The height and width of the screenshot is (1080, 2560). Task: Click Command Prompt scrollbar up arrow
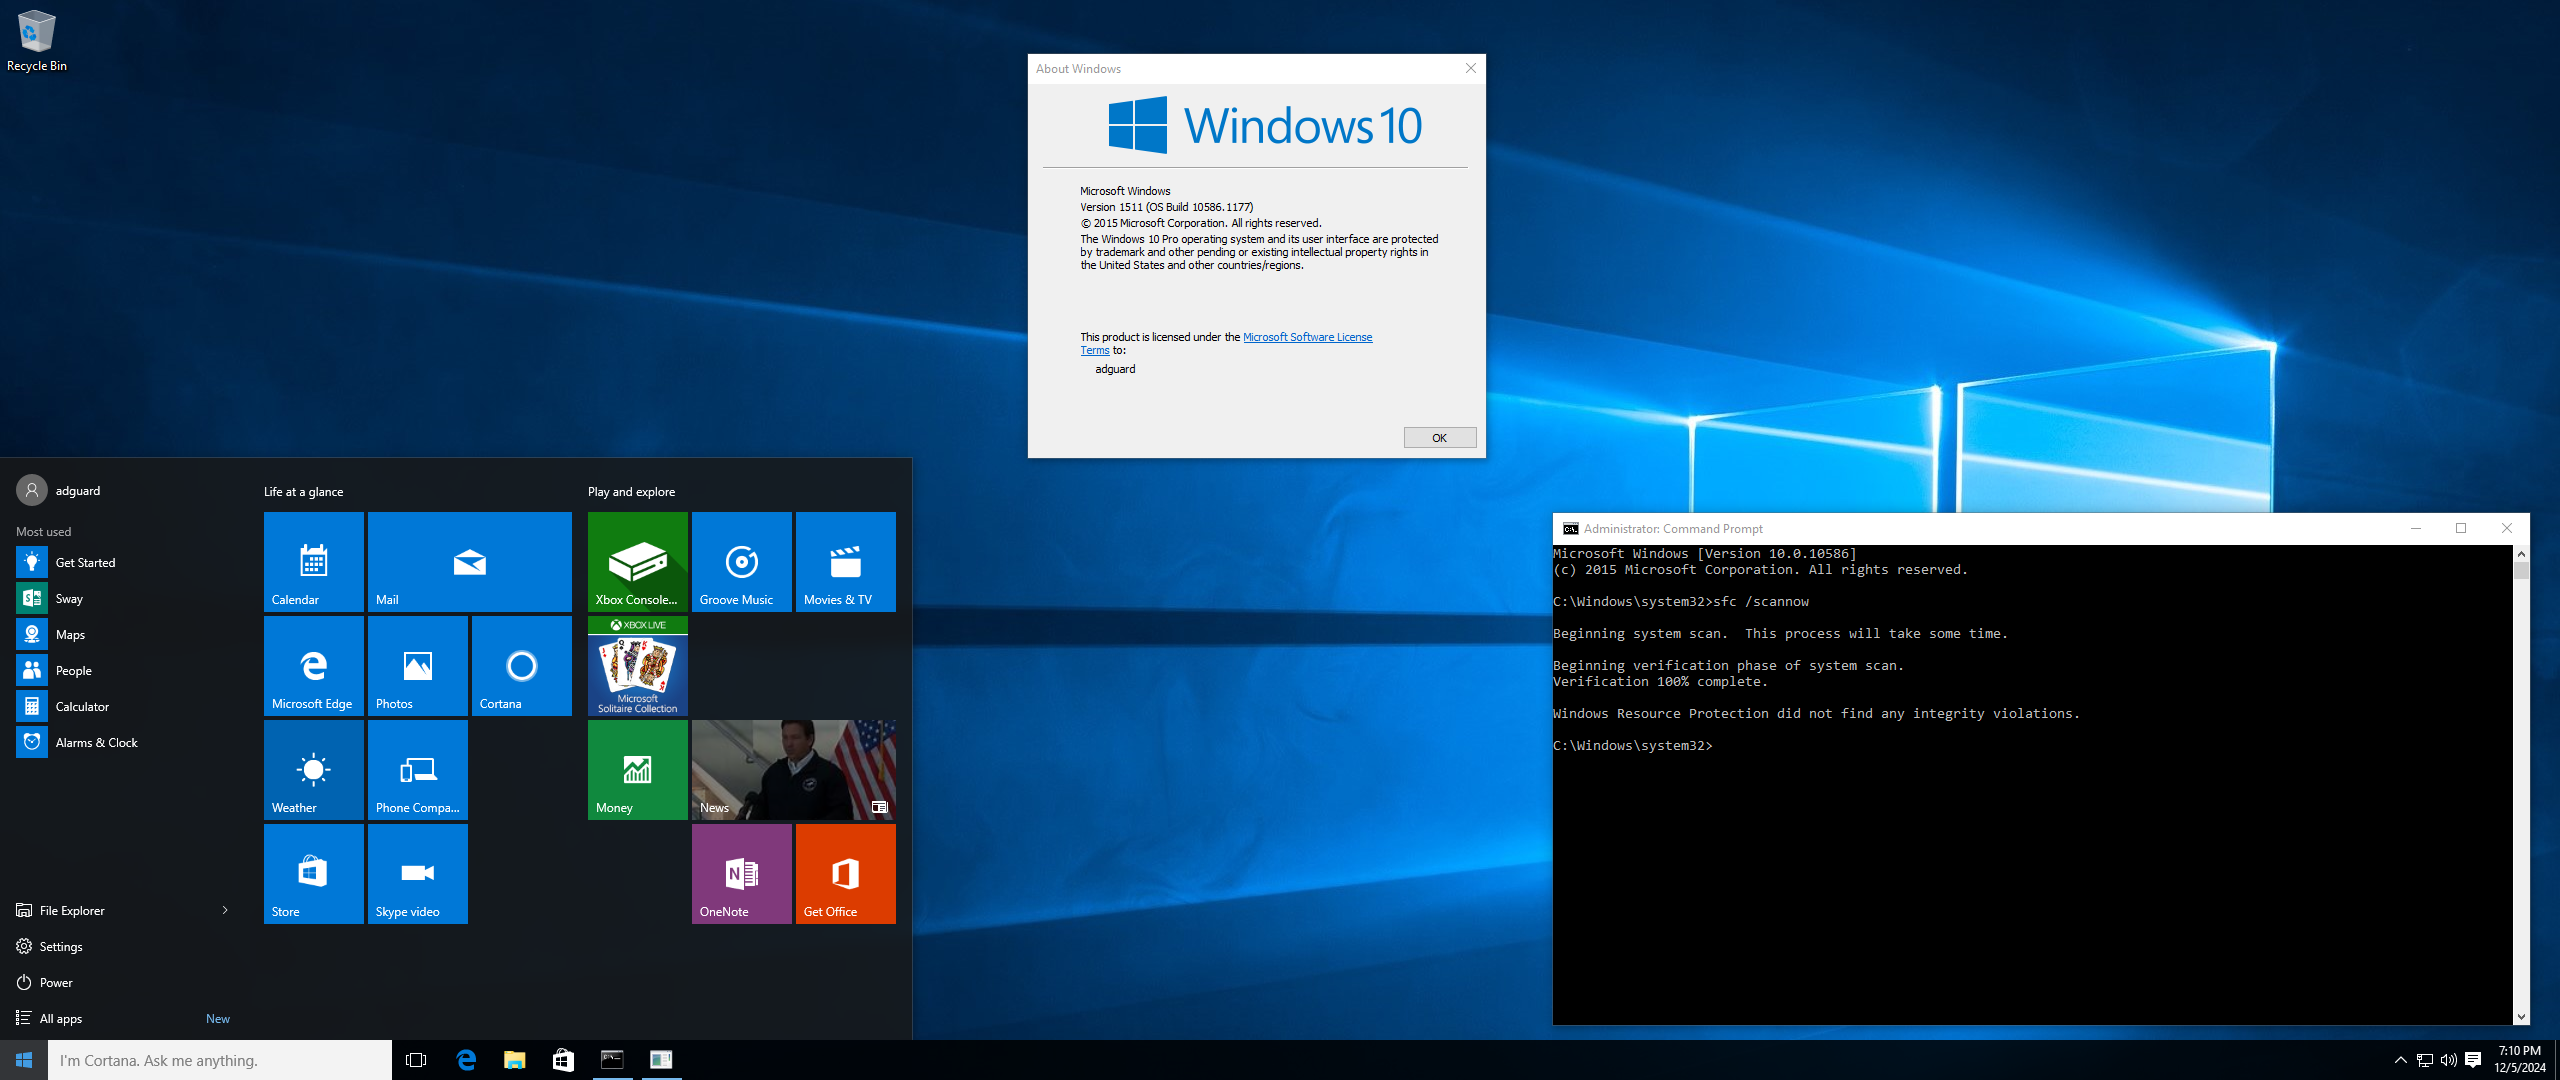coord(2520,554)
